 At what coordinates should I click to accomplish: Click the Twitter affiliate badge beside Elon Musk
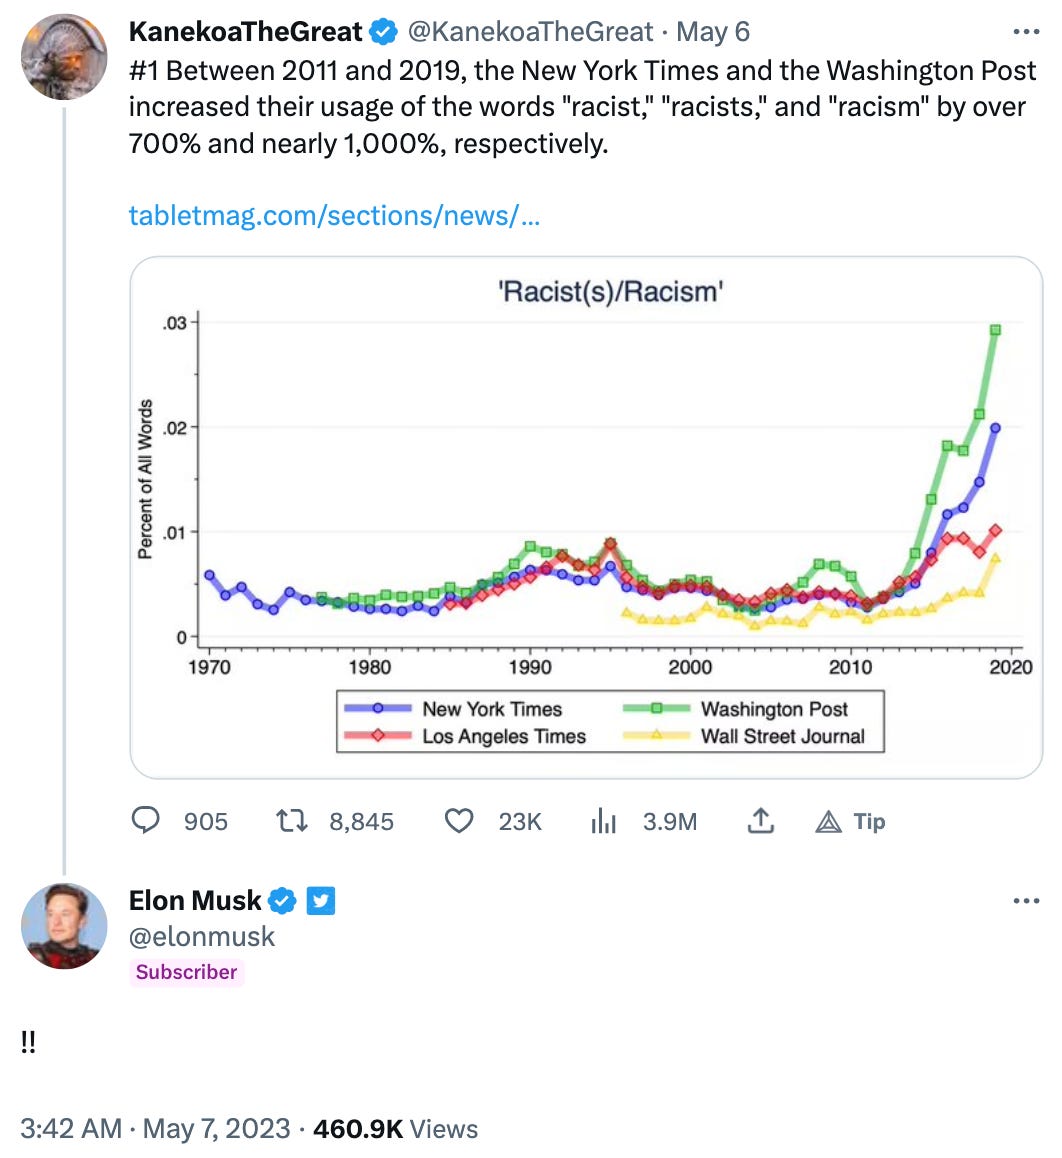tap(321, 900)
